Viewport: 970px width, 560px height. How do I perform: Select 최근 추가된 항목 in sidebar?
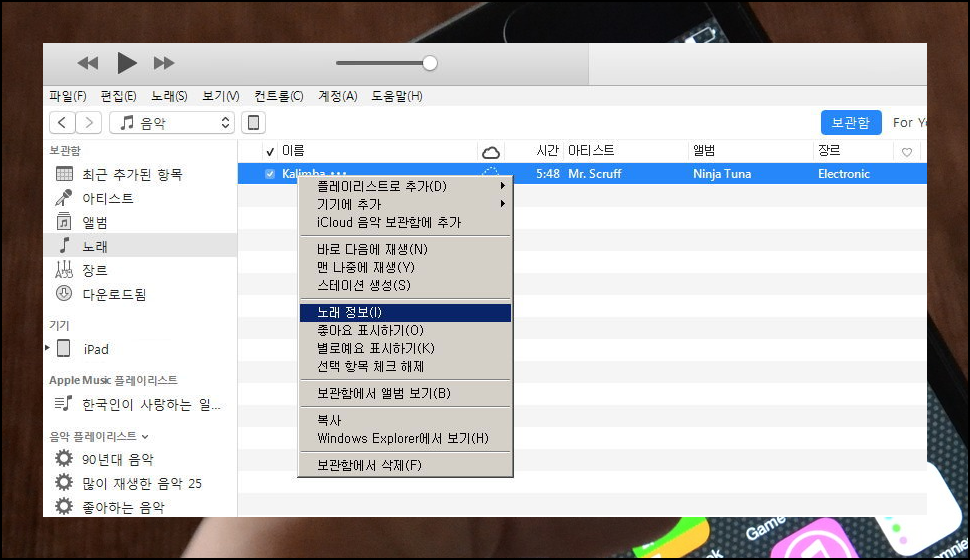[140, 174]
